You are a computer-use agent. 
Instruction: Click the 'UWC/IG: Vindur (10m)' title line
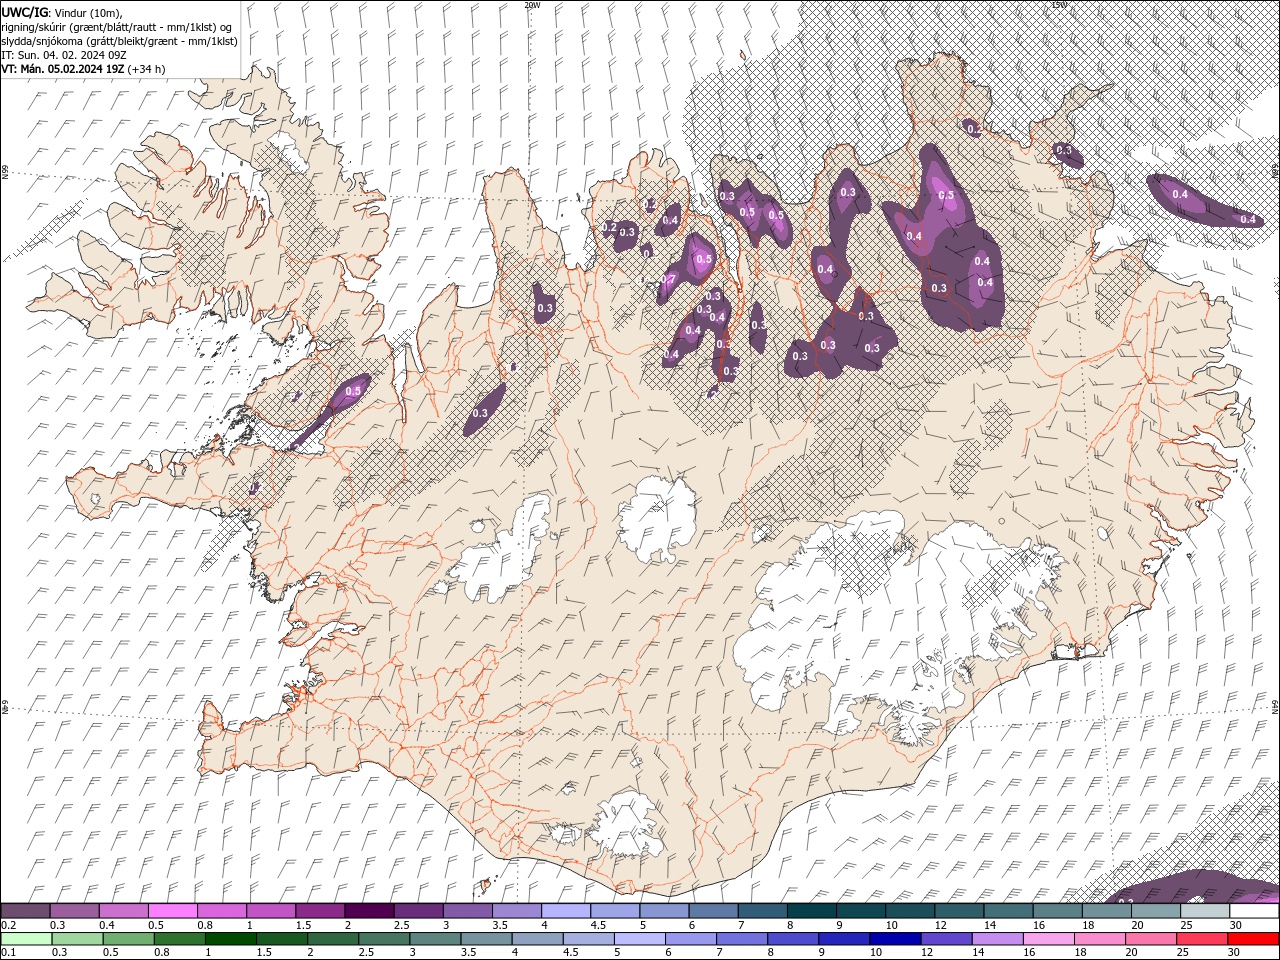tap(62, 12)
